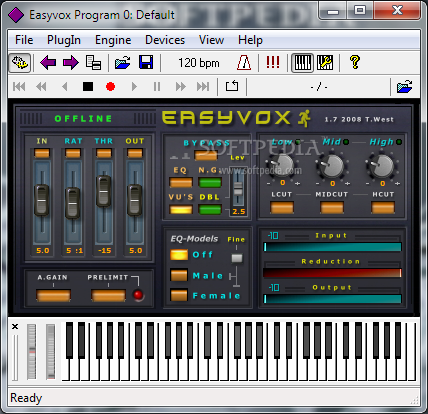The width and height of the screenshot is (428, 414).
Task: Open the File menu
Action: (x=24, y=40)
